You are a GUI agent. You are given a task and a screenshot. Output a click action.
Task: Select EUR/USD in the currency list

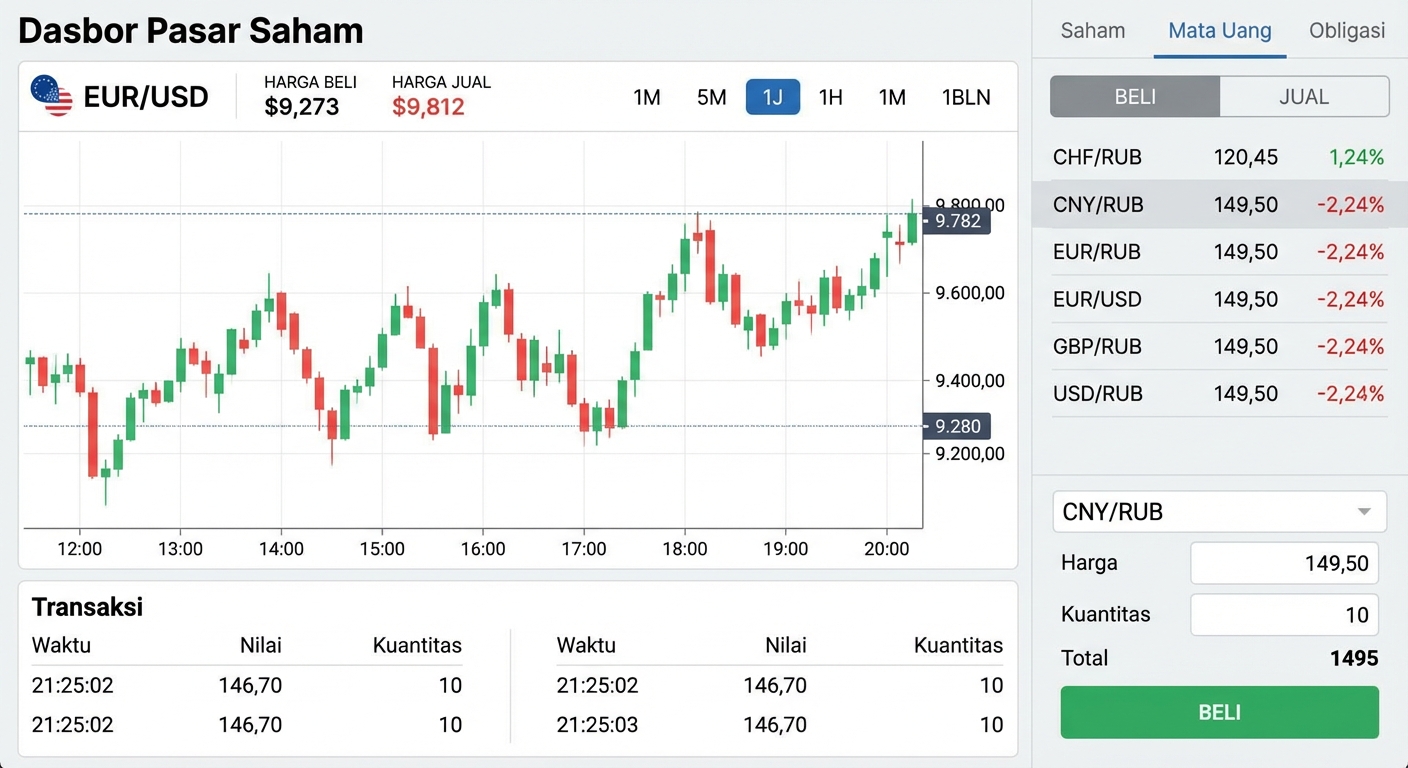[1218, 299]
